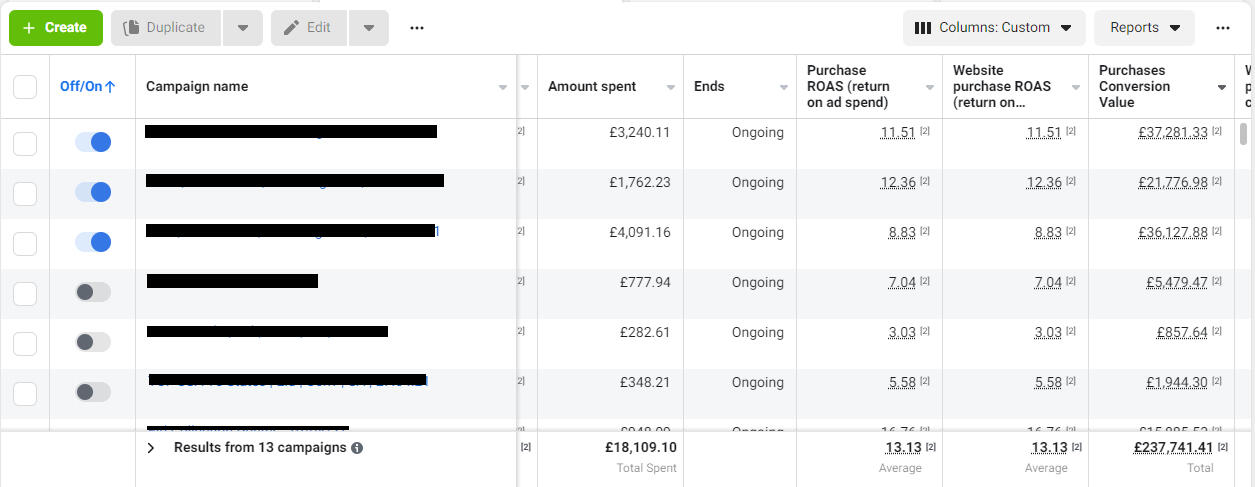Open Amount spent column menu arrow
Image resolution: width=1255 pixels, height=487 pixels.
coord(670,88)
